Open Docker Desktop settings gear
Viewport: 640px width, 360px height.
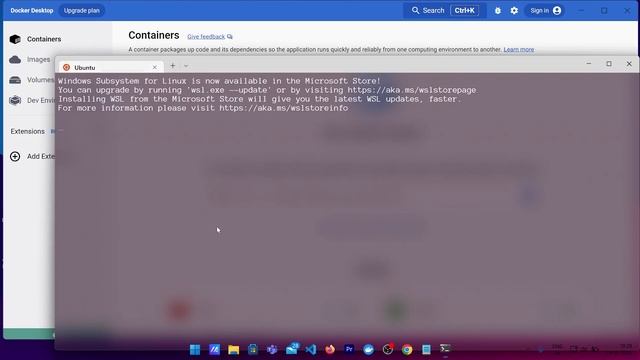pos(514,11)
